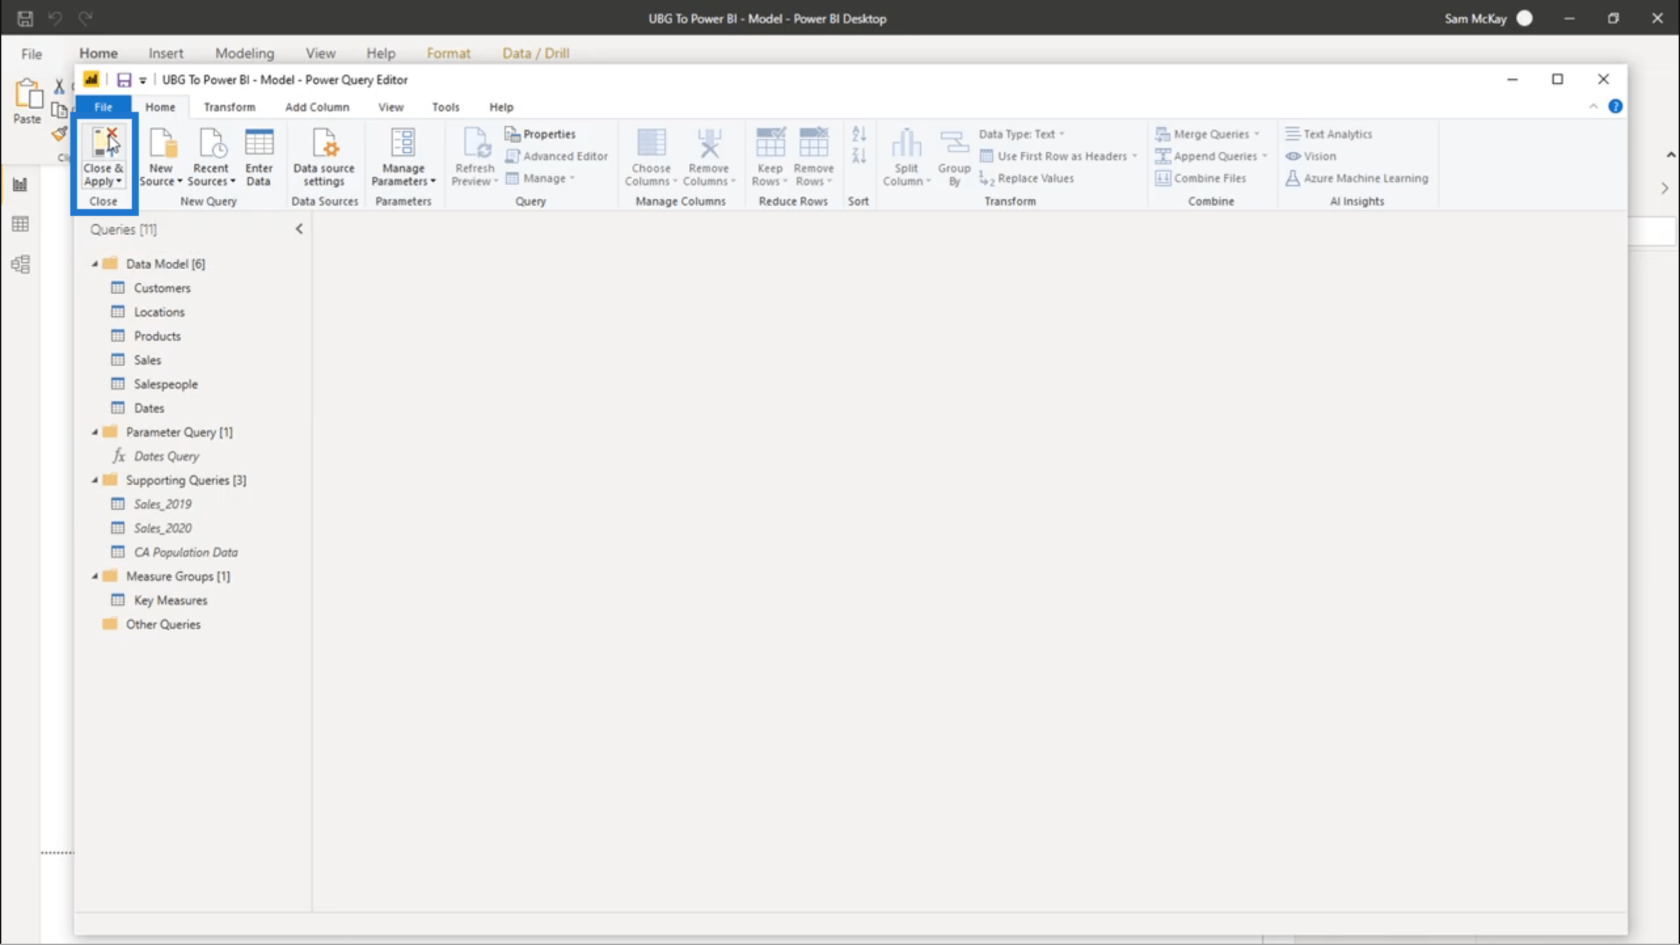The image size is (1680, 945).
Task: Select the Sales_2019 query
Action: click(x=163, y=504)
